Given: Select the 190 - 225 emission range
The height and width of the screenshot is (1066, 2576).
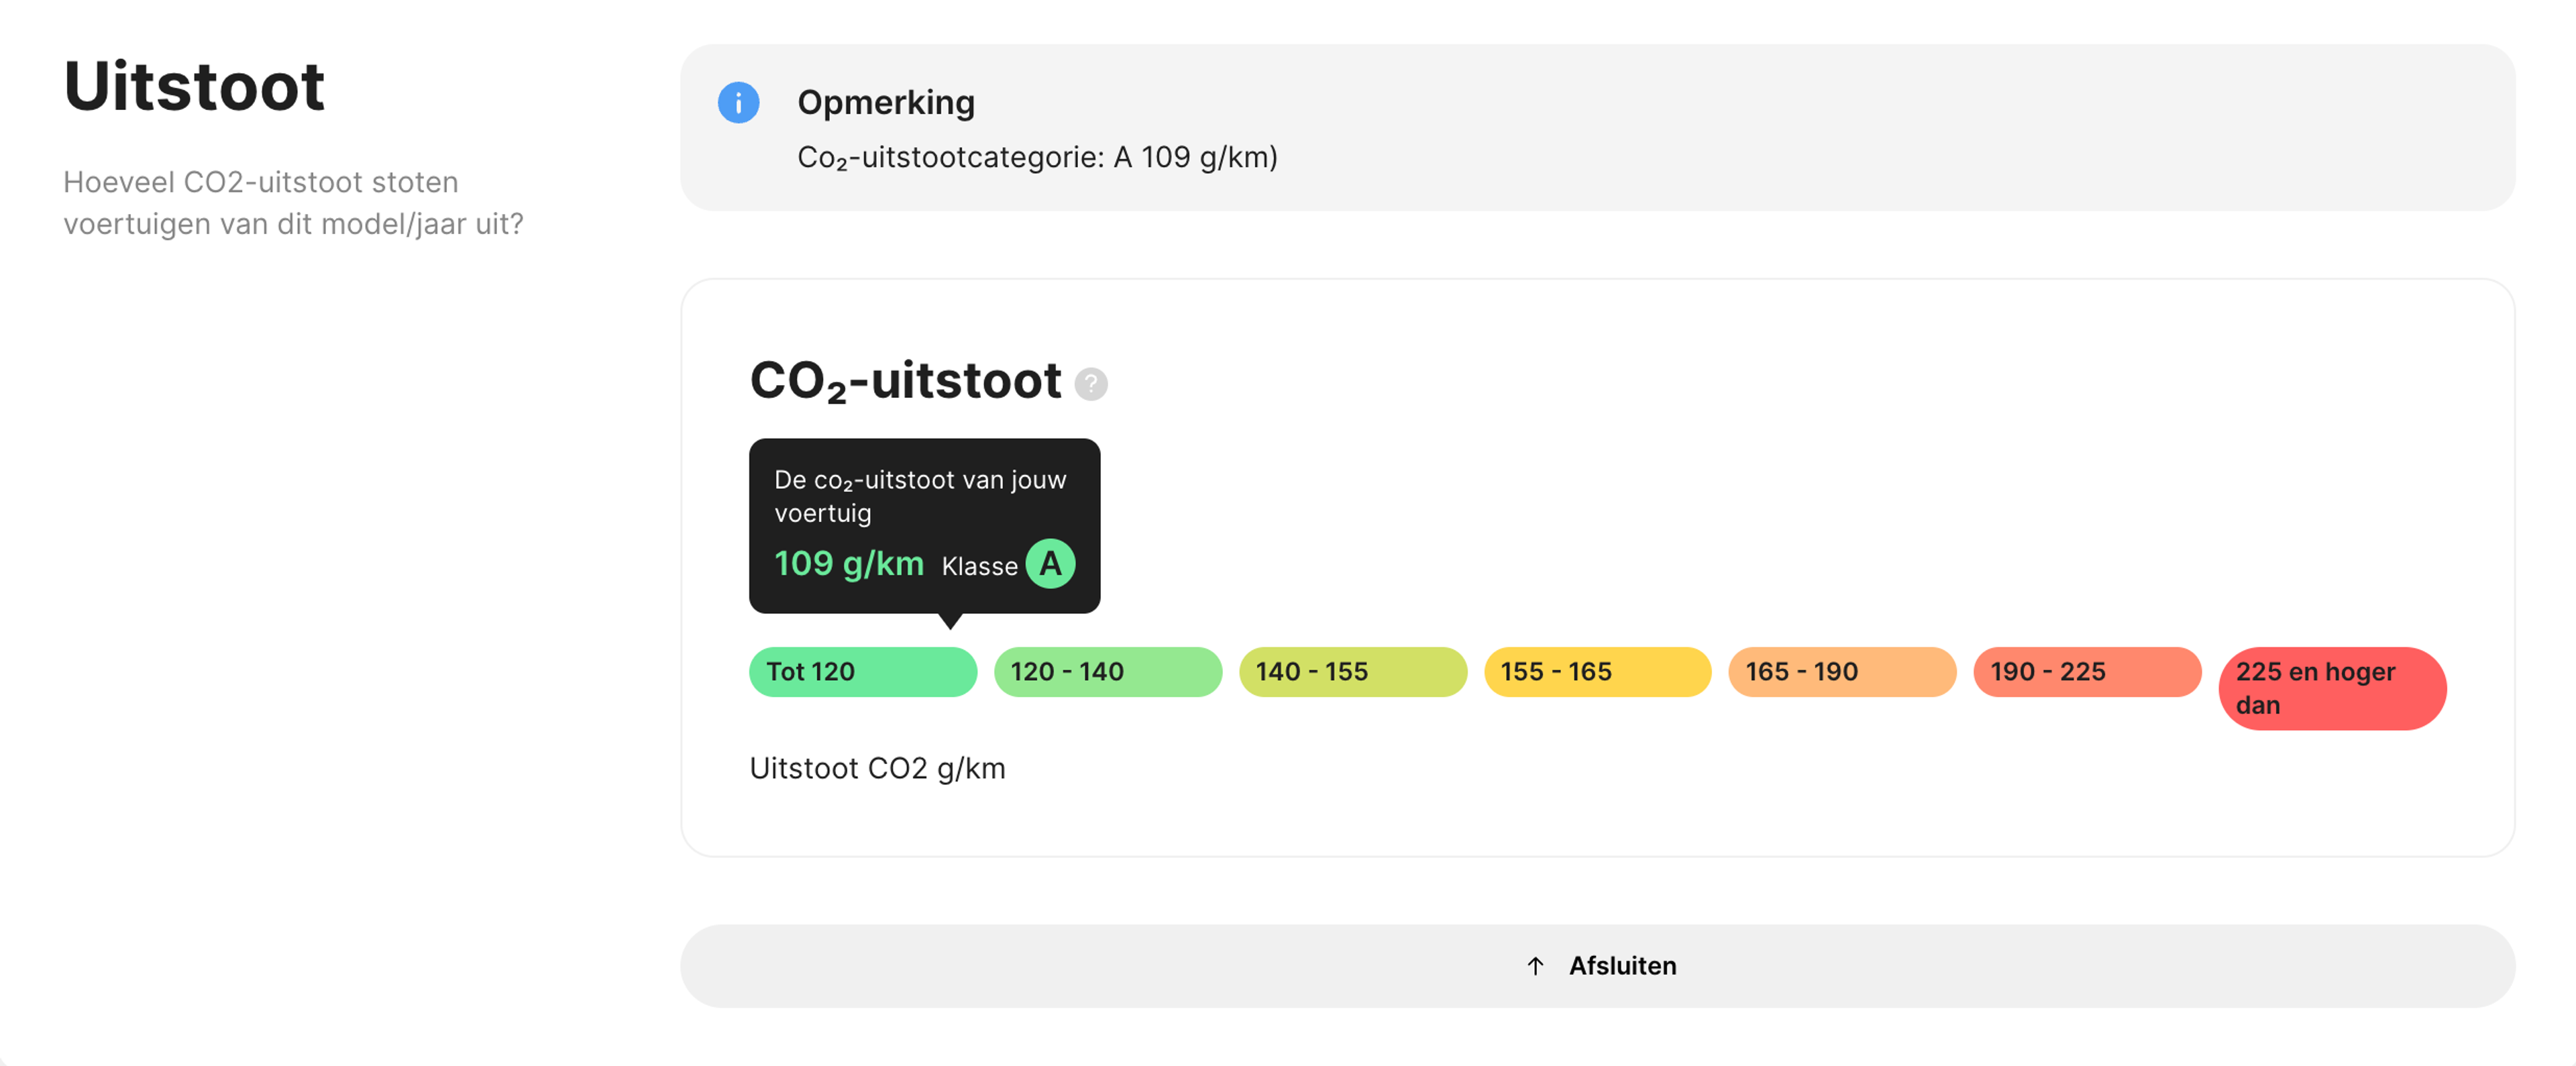Looking at the screenshot, I should [x=2087, y=672].
